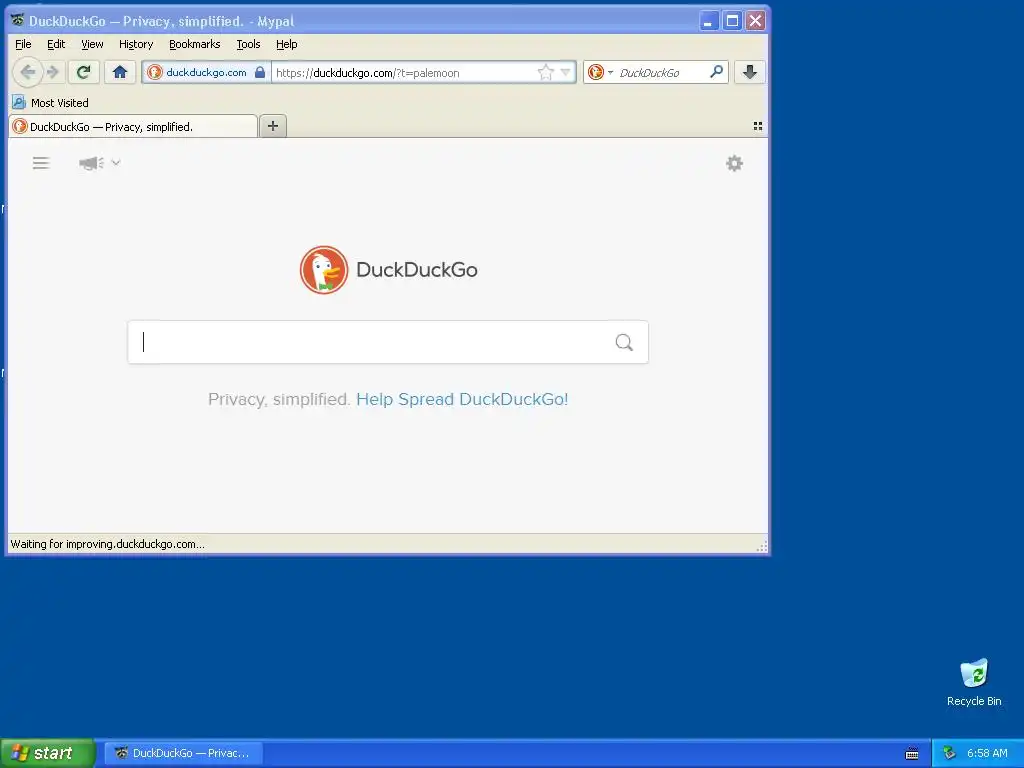Click the megaphone announcements icon

point(91,163)
